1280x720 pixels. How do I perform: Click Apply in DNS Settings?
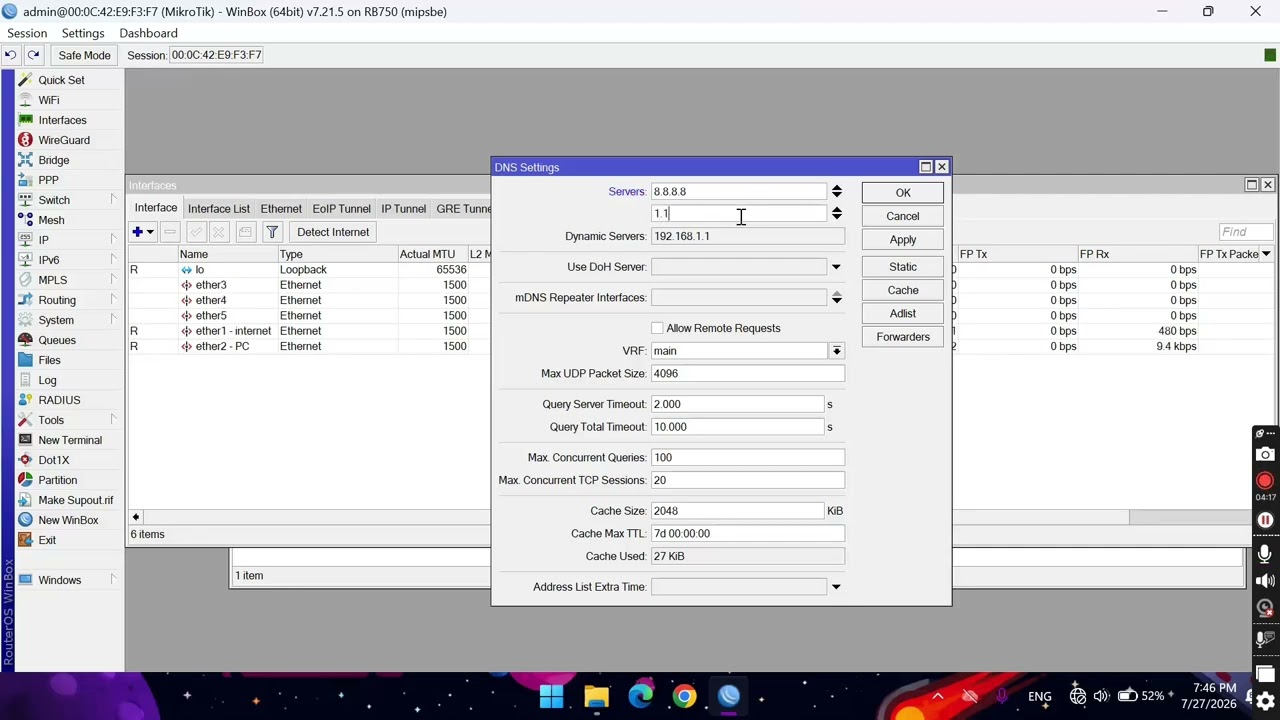pos(903,240)
